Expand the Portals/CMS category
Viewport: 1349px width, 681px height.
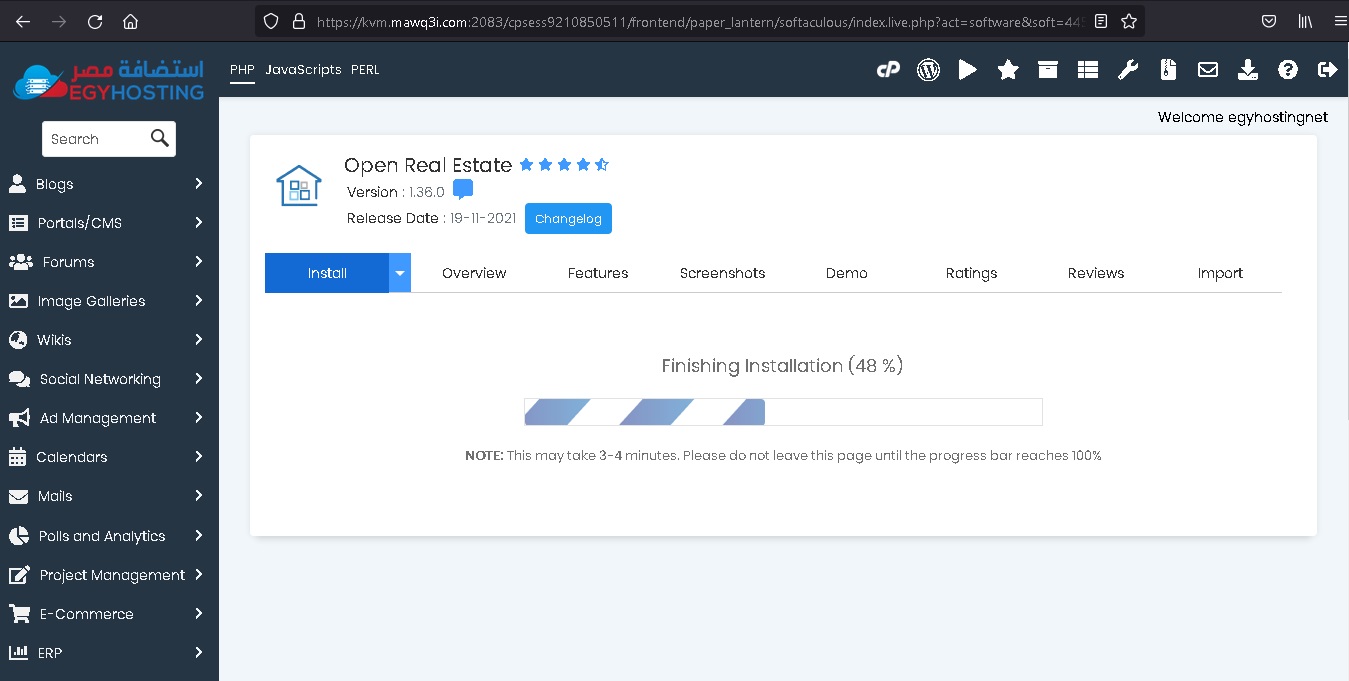[x=108, y=223]
